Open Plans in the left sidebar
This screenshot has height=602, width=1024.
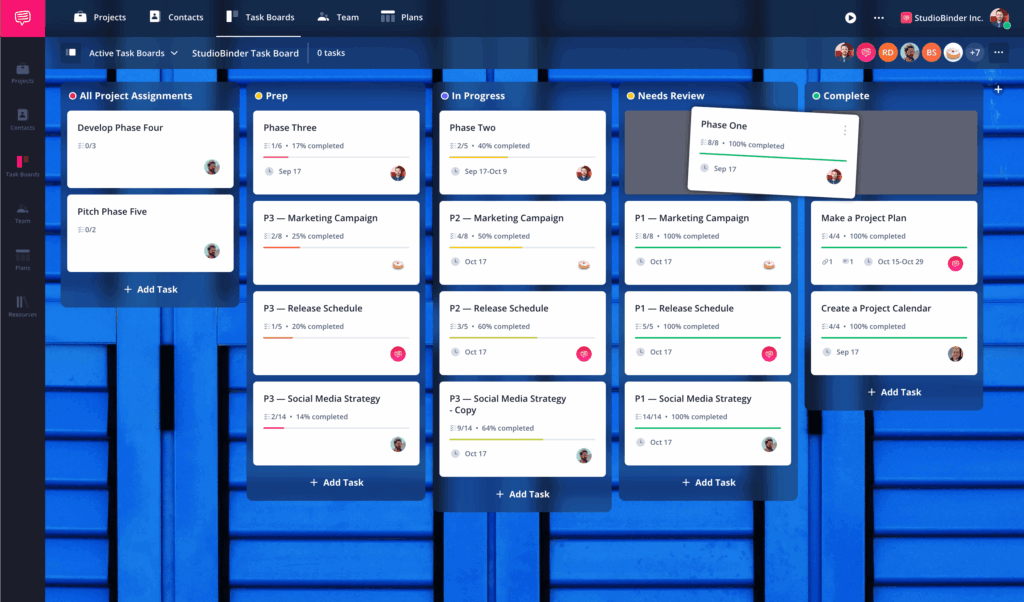tap(22, 260)
